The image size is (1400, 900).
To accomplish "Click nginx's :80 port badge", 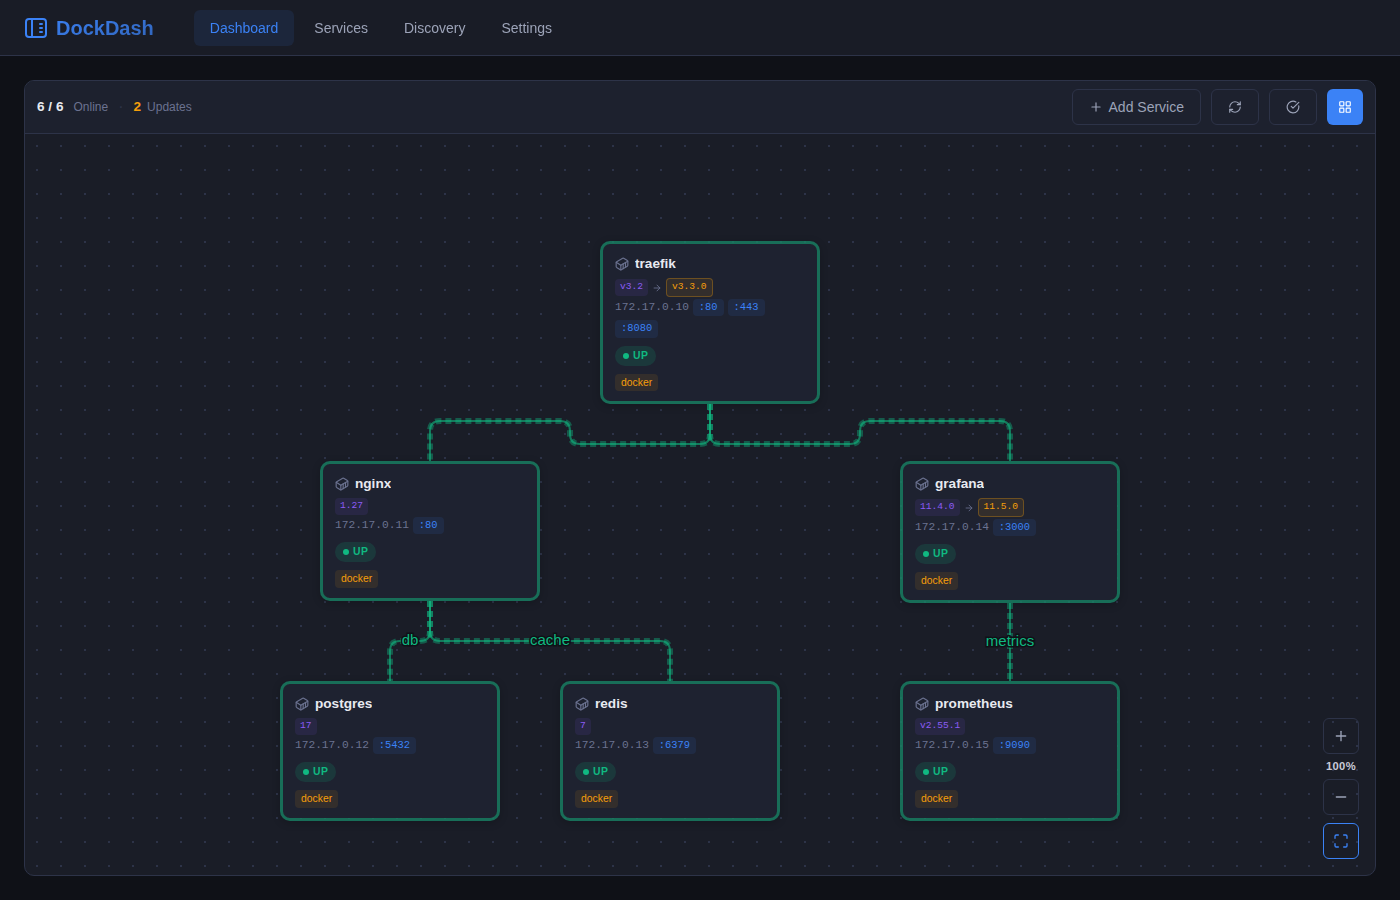I will (x=428, y=525).
